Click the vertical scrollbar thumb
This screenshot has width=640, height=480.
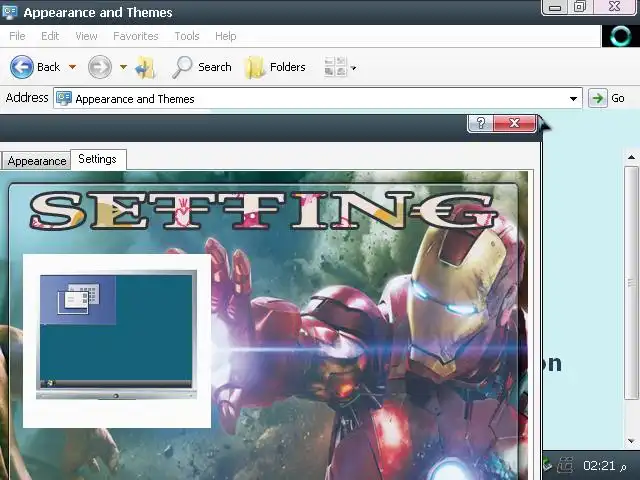[631, 282]
